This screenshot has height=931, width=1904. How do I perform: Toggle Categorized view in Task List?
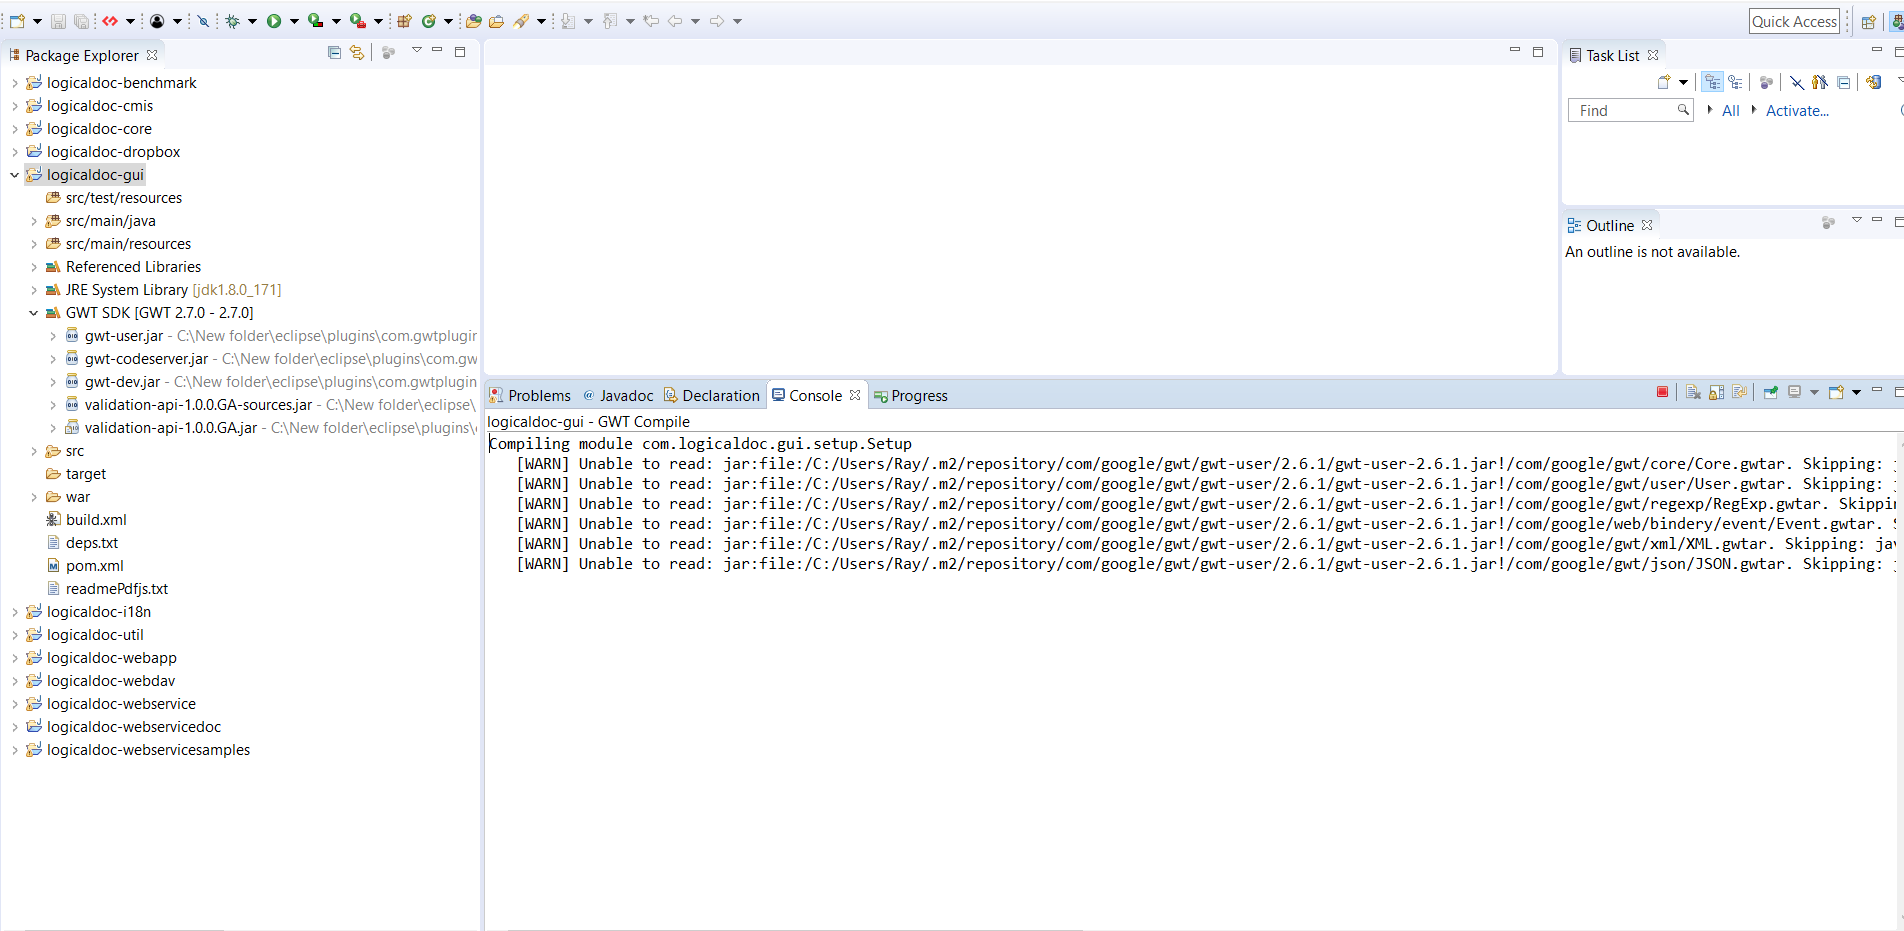(x=1713, y=82)
